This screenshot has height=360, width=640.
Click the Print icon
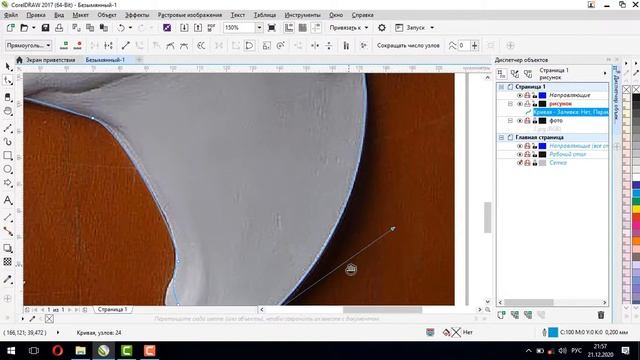[59, 28]
